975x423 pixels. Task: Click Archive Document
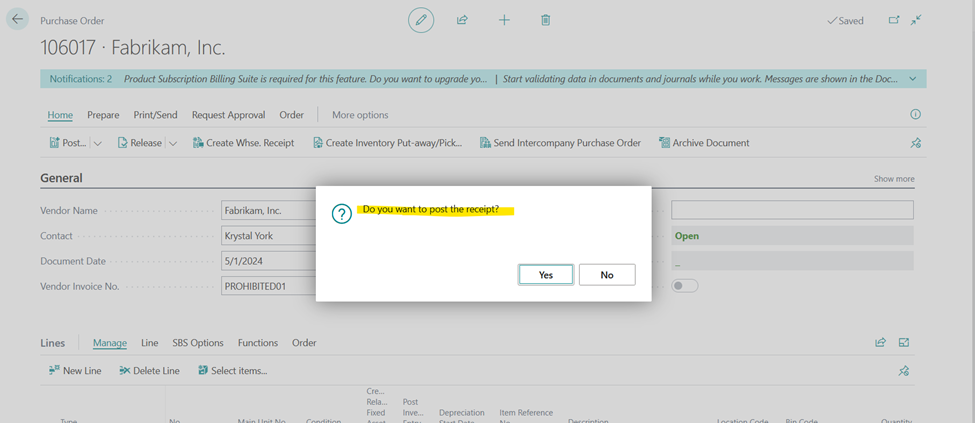(704, 142)
